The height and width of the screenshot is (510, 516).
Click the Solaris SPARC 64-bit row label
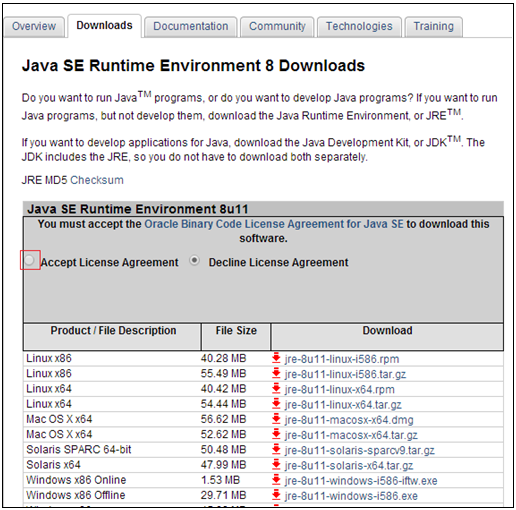tap(79, 449)
